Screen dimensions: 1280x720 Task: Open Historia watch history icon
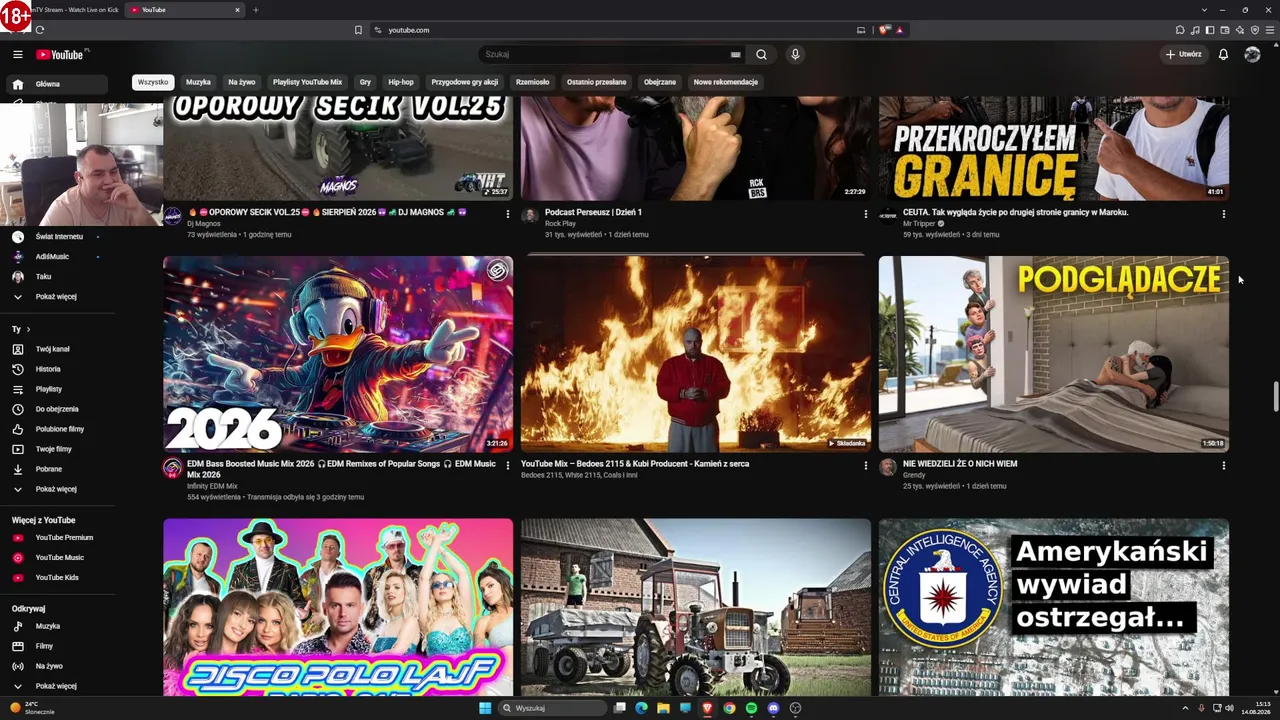pyautogui.click(x=18, y=369)
